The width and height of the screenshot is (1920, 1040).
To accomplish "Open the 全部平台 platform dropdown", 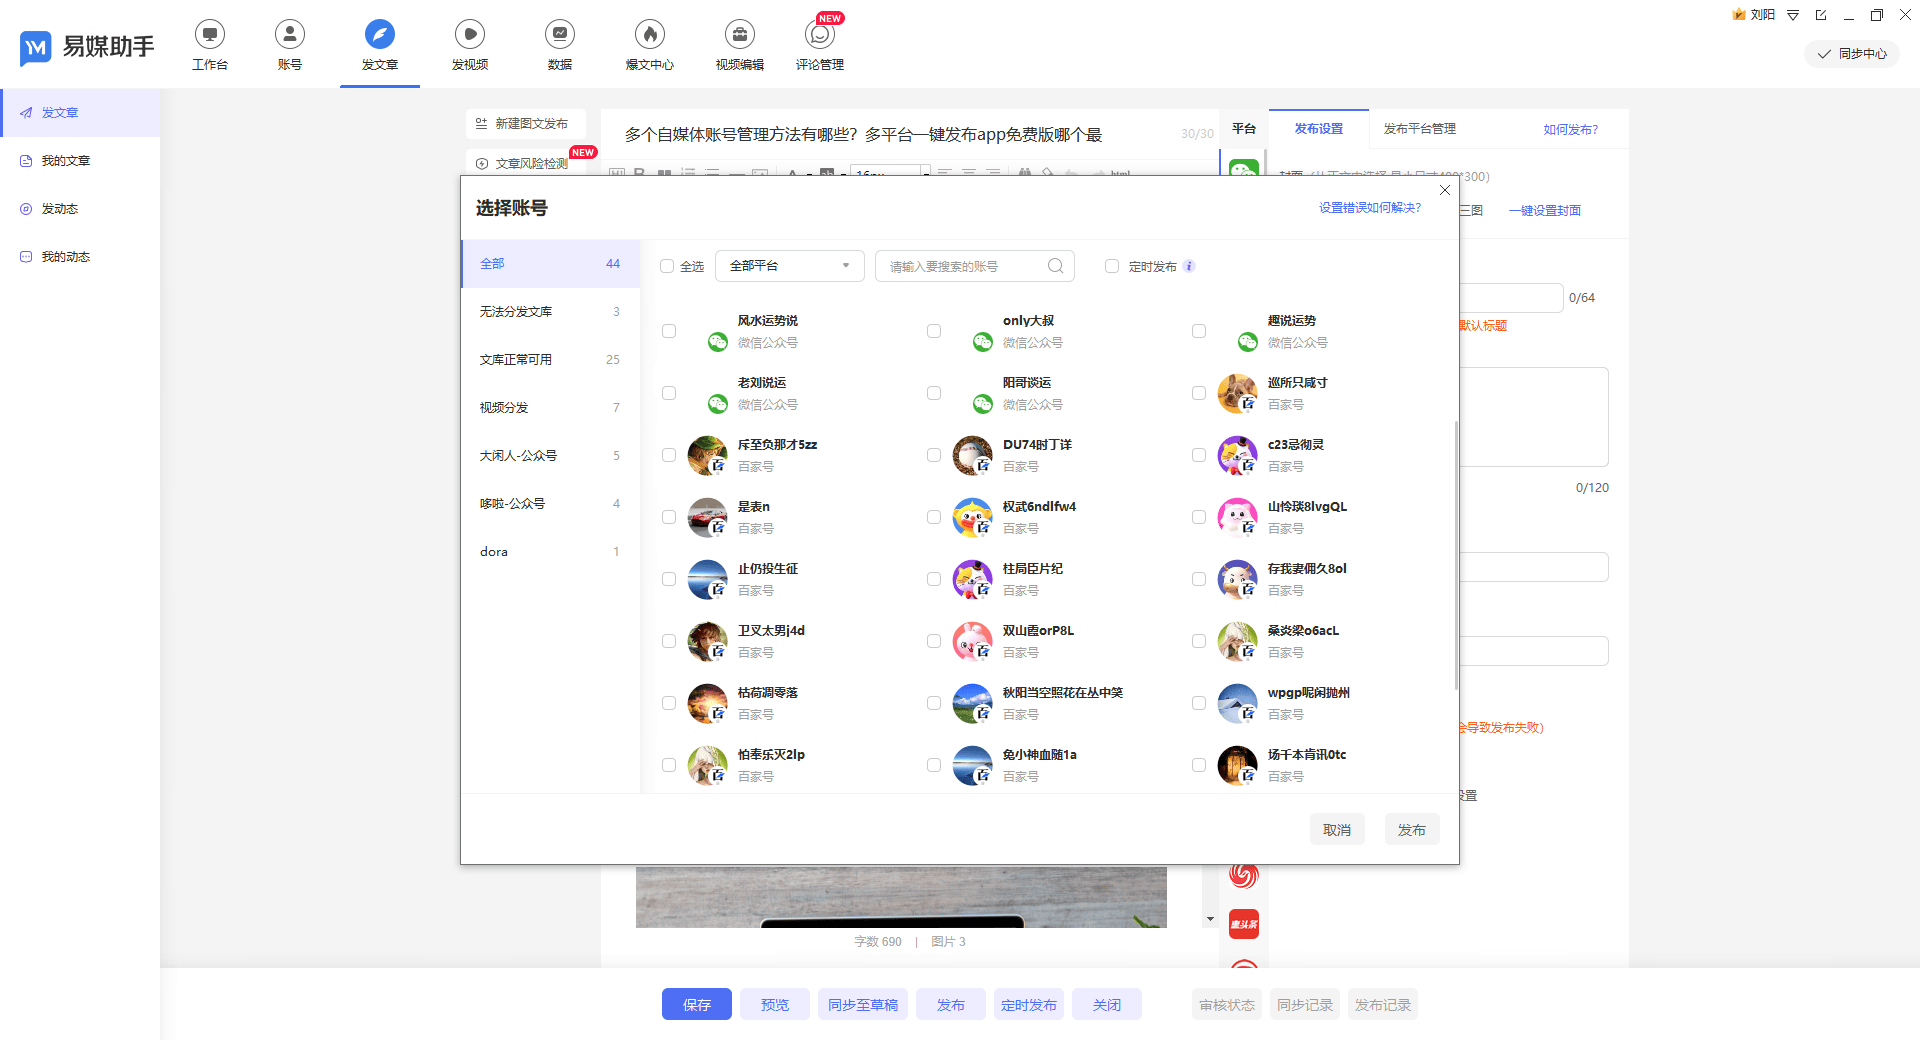I will pyautogui.click(x=789, y=266).
